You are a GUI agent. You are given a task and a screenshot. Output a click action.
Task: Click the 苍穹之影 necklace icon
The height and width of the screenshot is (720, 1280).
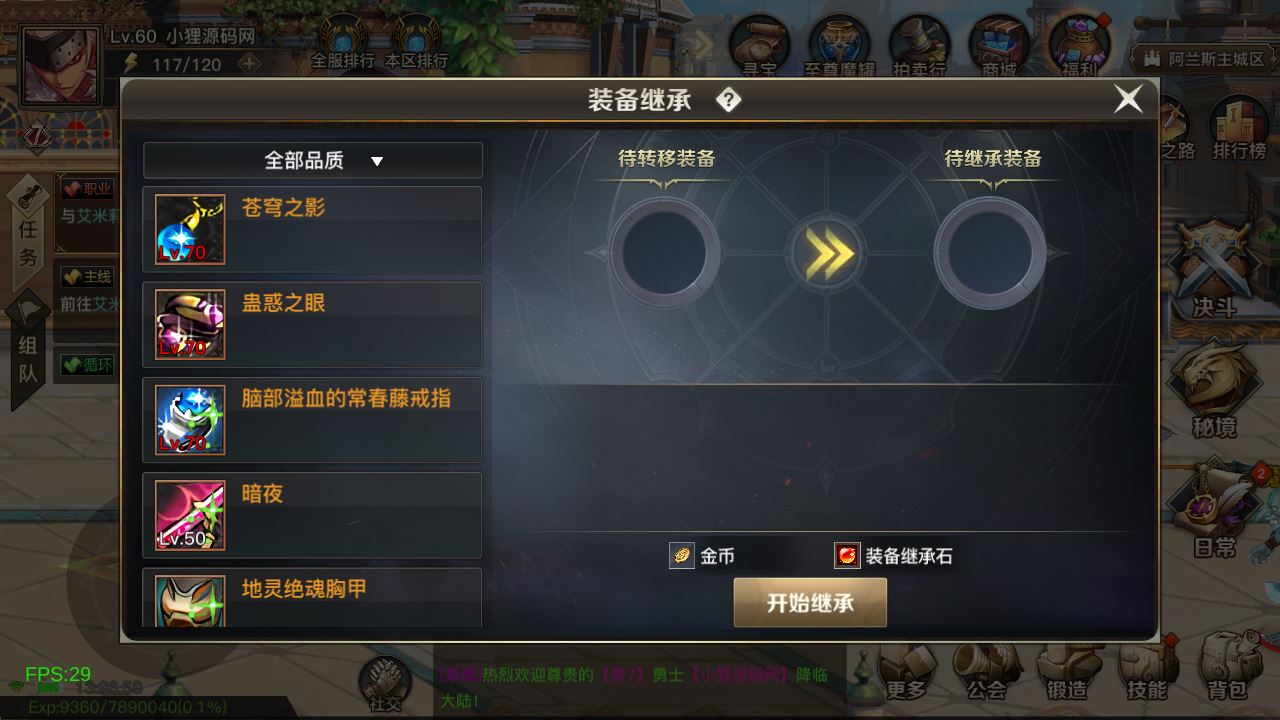coord(190,230)
